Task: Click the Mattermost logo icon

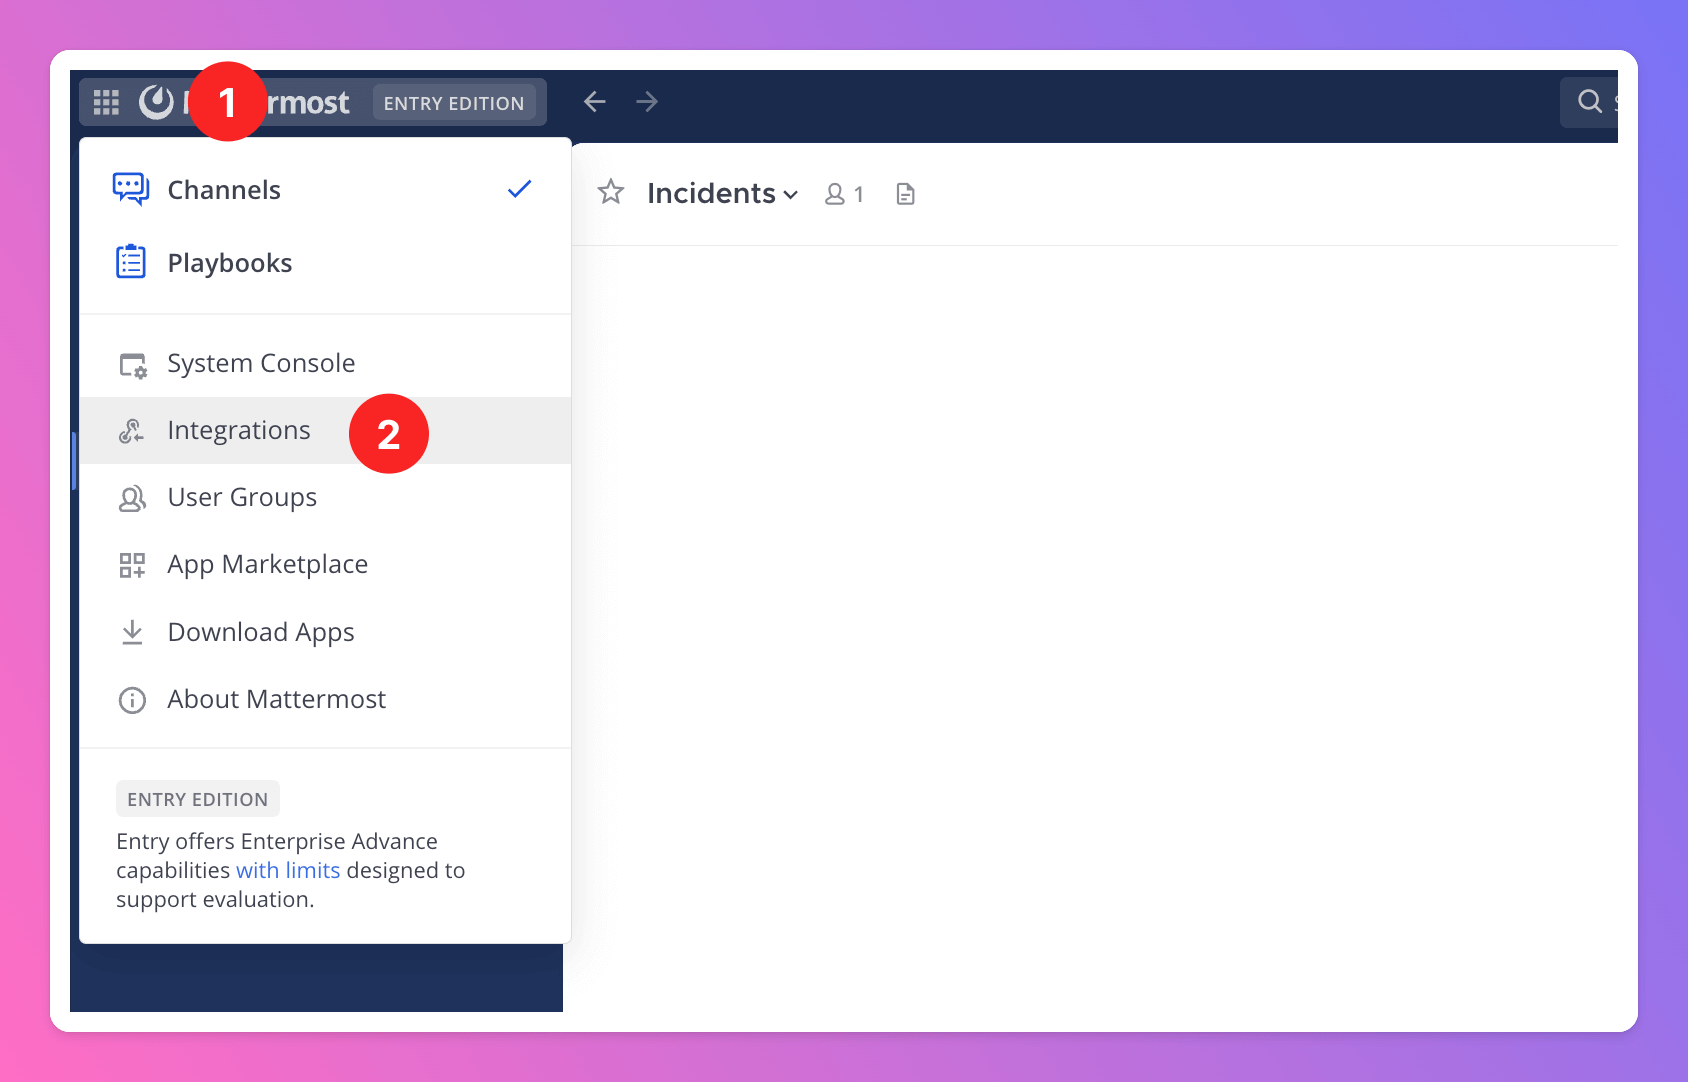Action: click(x=156, y=102)
